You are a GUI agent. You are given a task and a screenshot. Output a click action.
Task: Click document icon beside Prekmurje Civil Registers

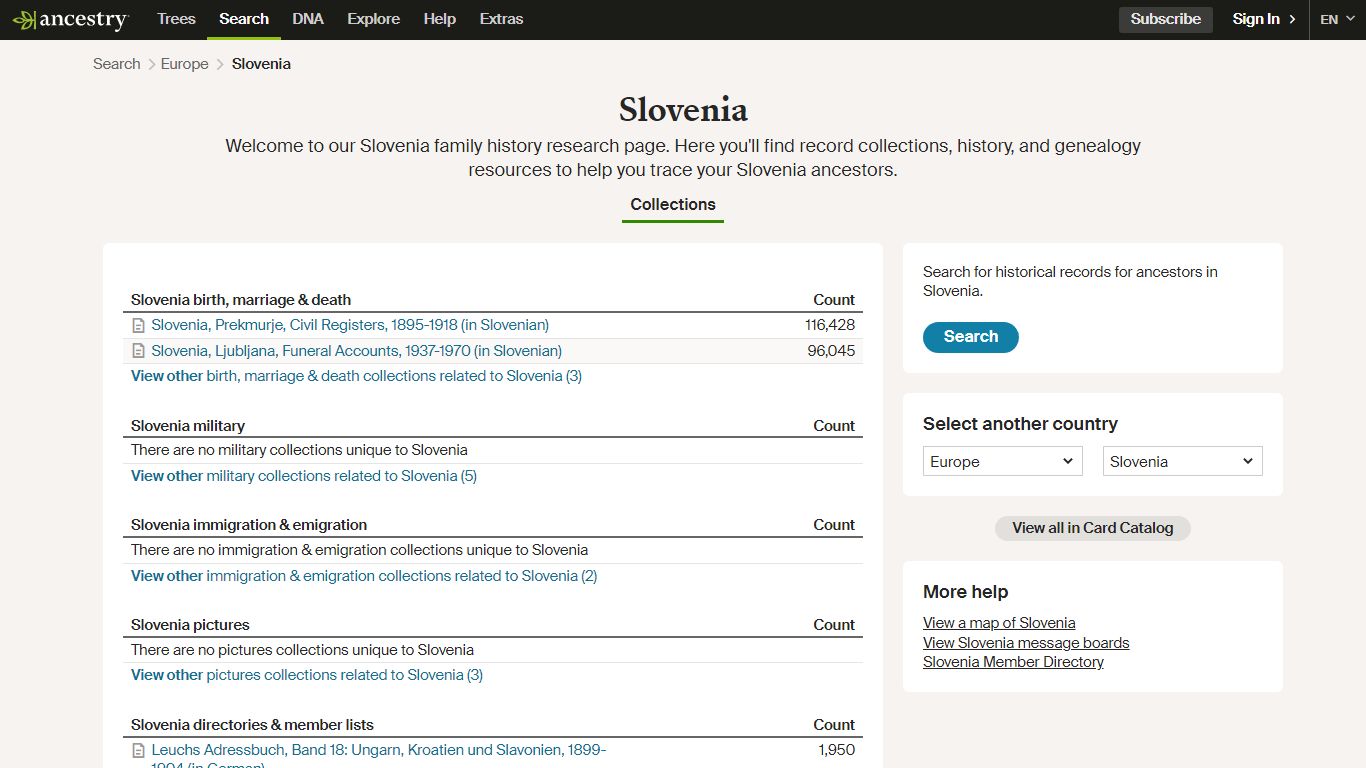pos(139,325)
